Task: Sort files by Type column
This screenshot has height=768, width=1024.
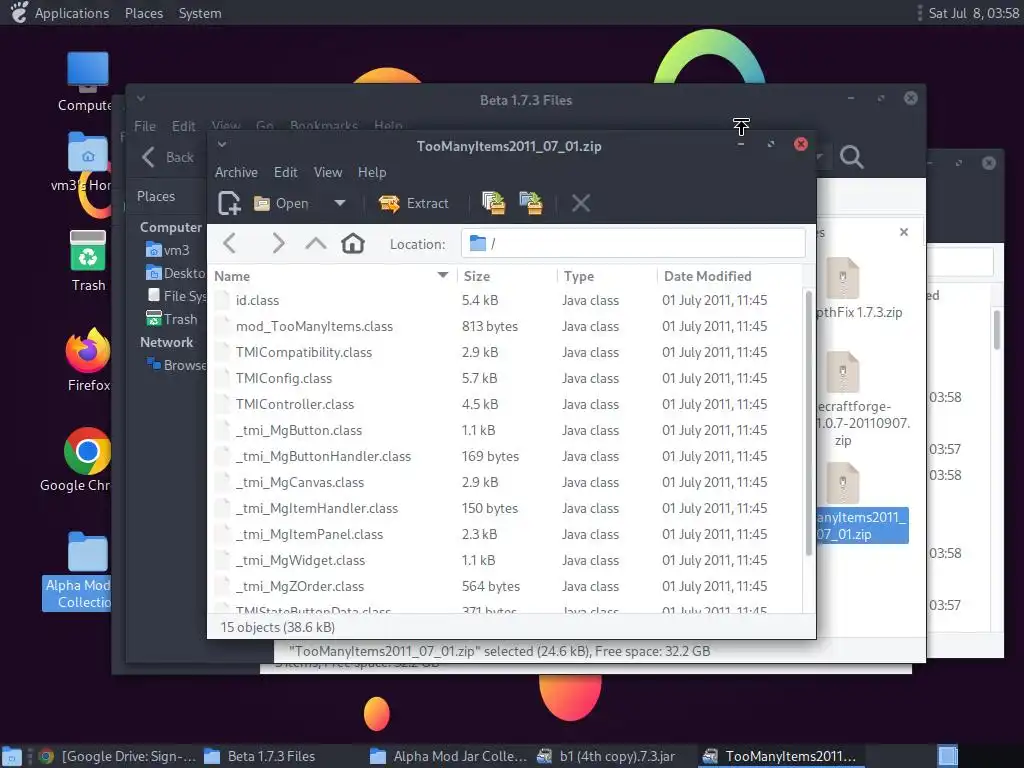Action: [606, 276]
